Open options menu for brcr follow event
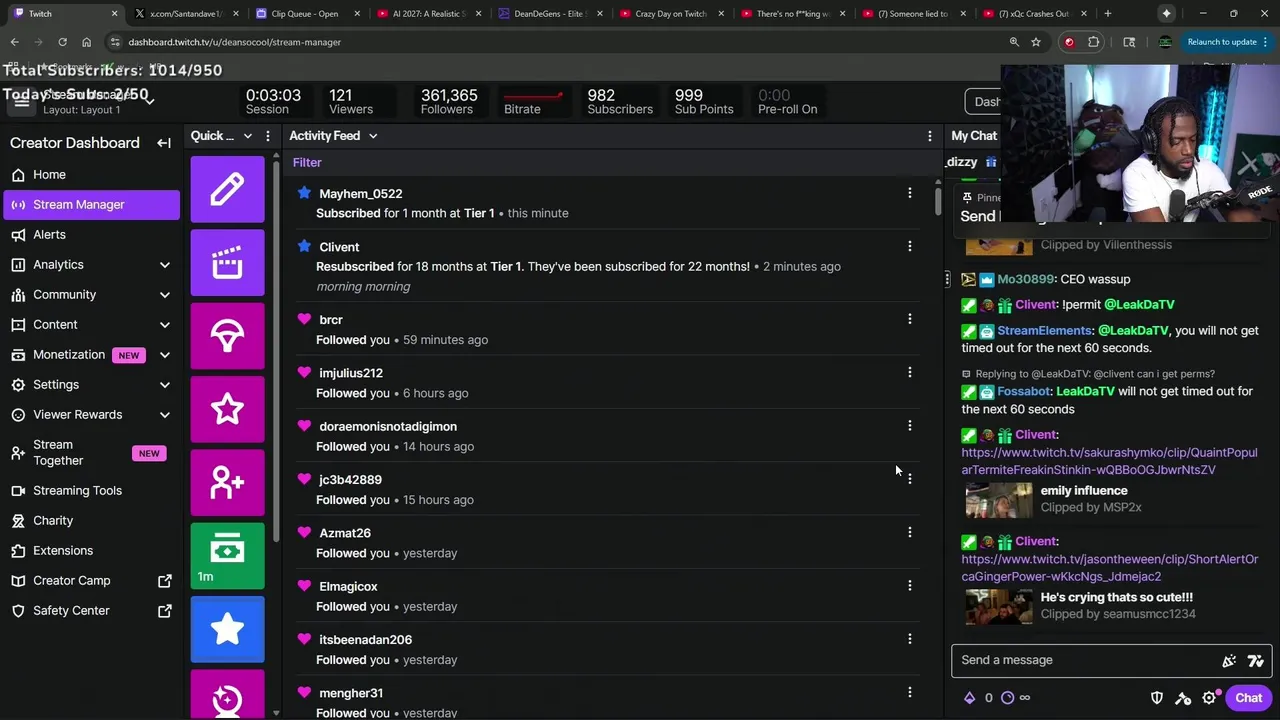1280x720 pixels. click(910, 319)
